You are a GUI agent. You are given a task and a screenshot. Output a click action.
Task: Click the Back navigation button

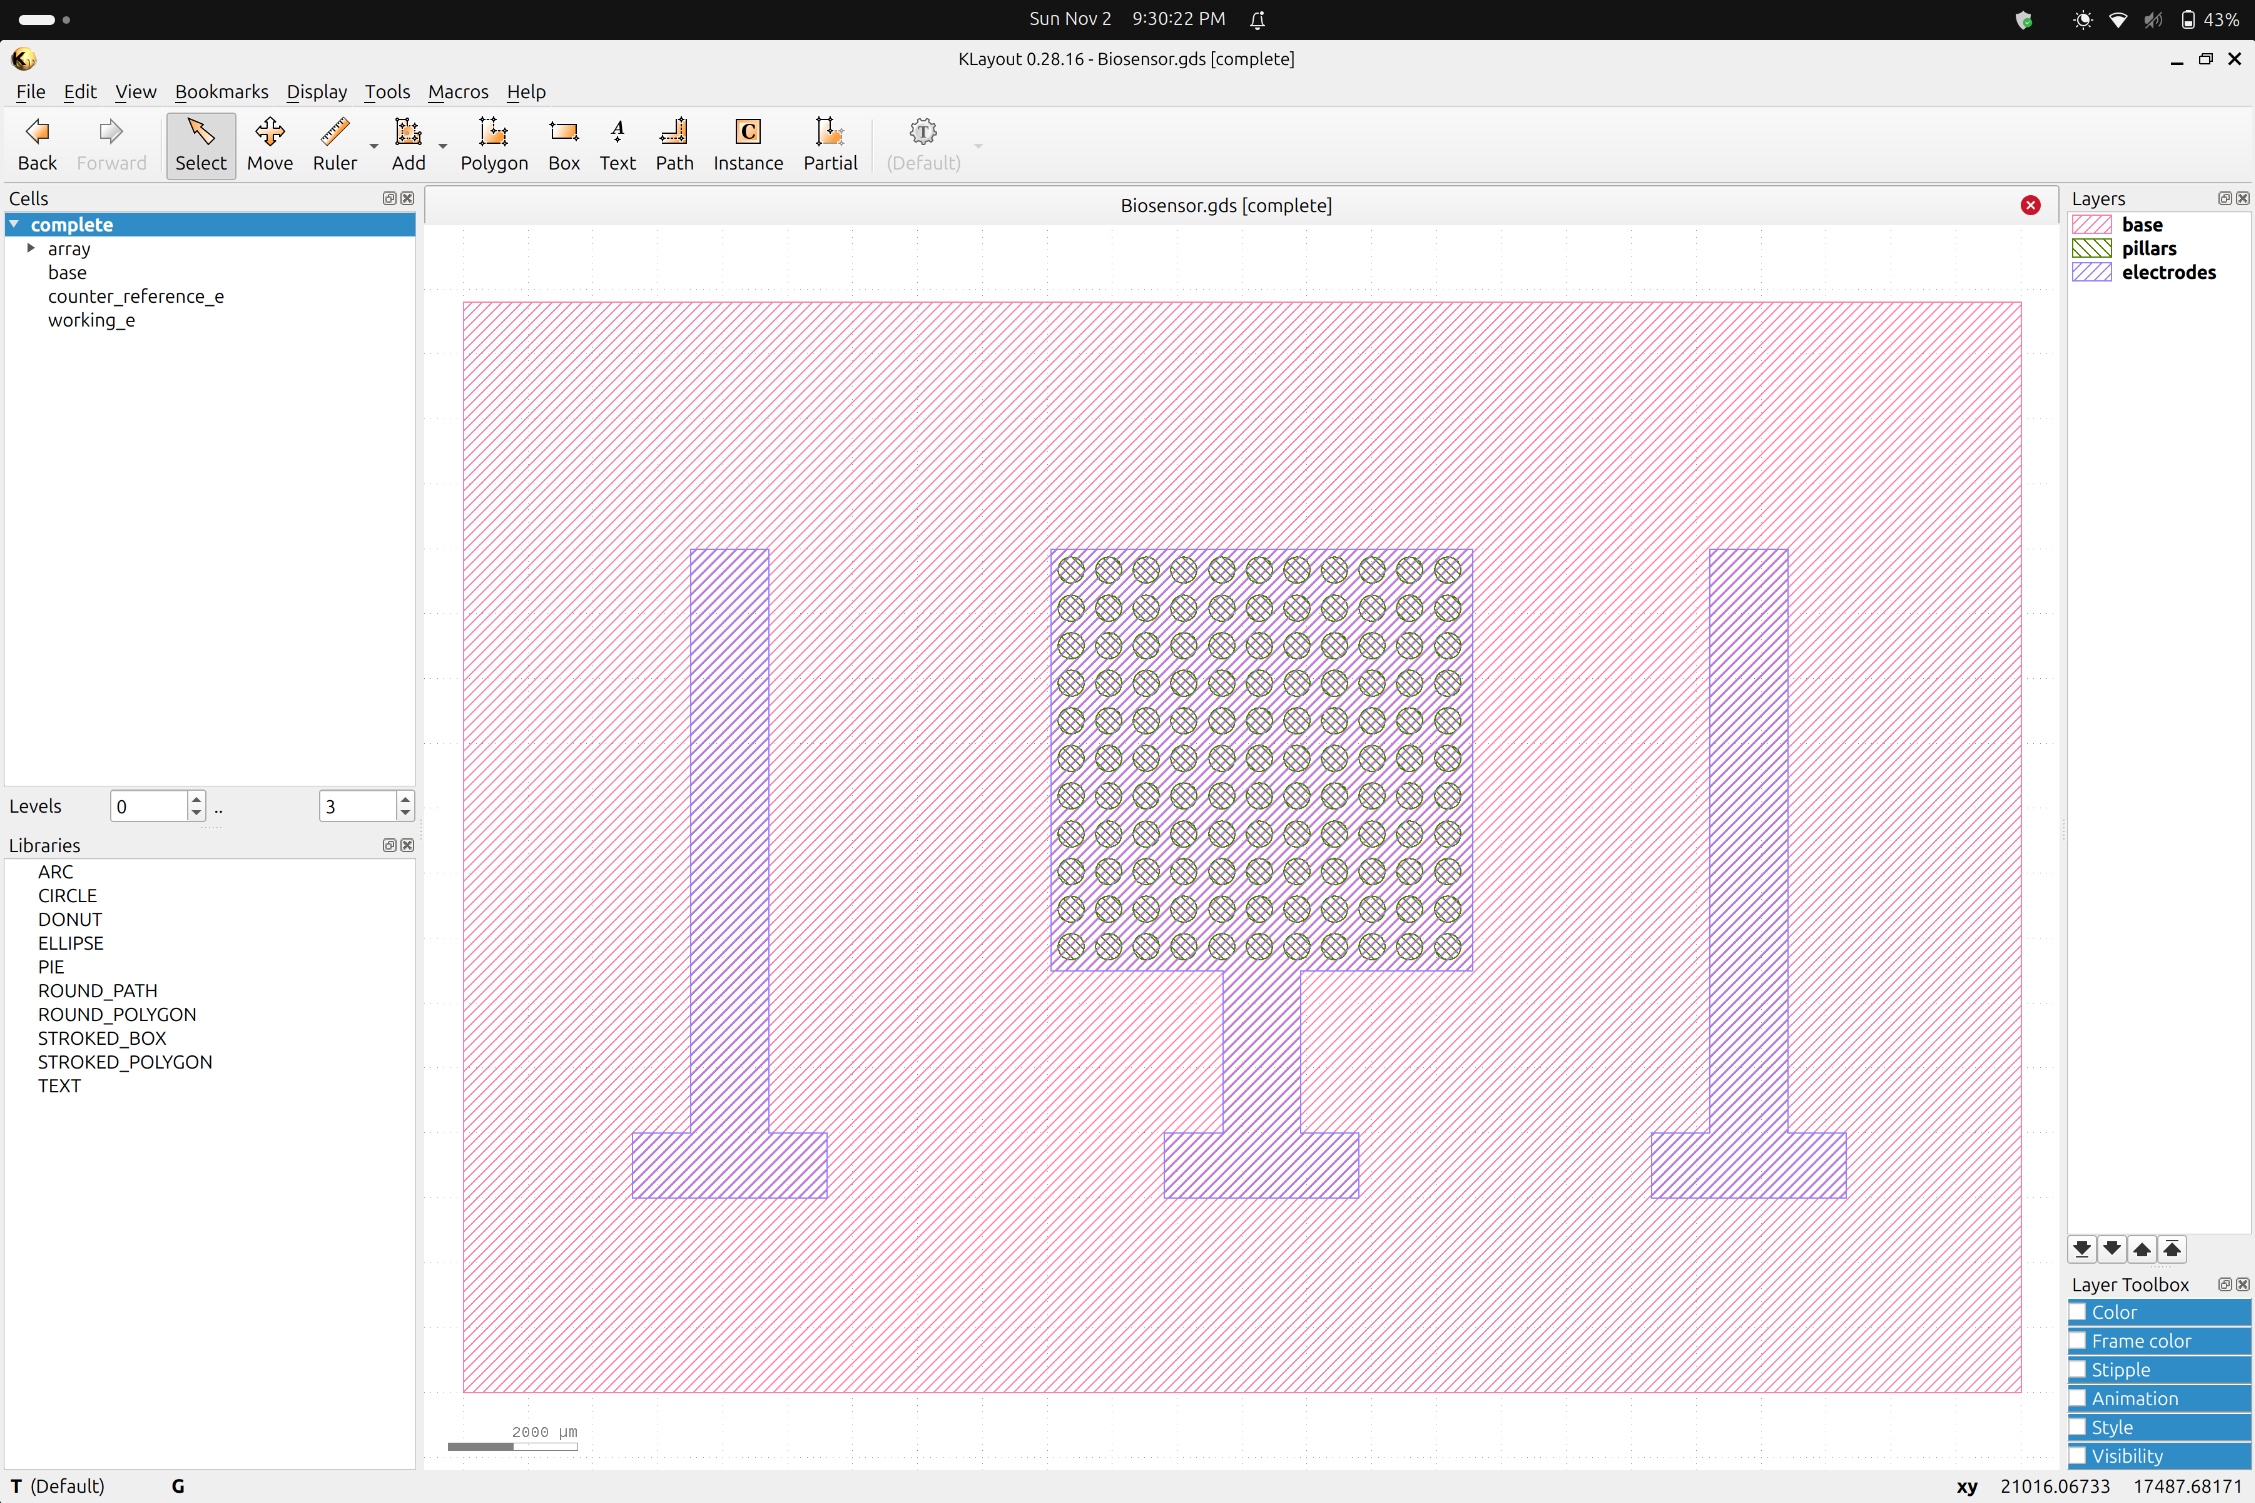tap(37, 144)
